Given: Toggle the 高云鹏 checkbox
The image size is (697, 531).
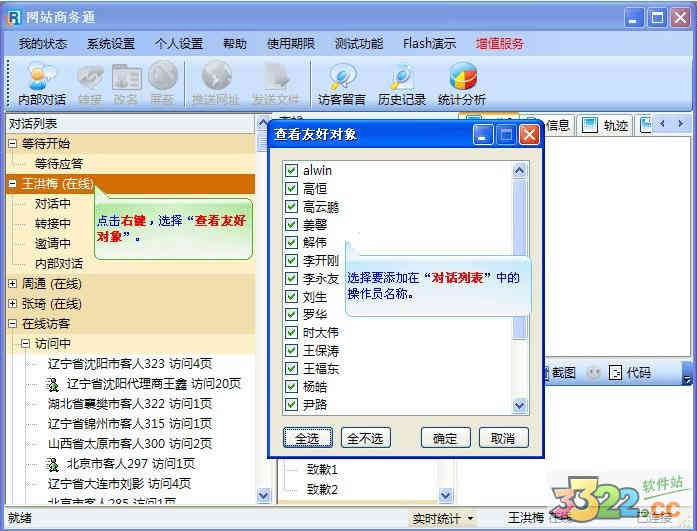Looking at the screenshot, I should (x=292, y=207).
